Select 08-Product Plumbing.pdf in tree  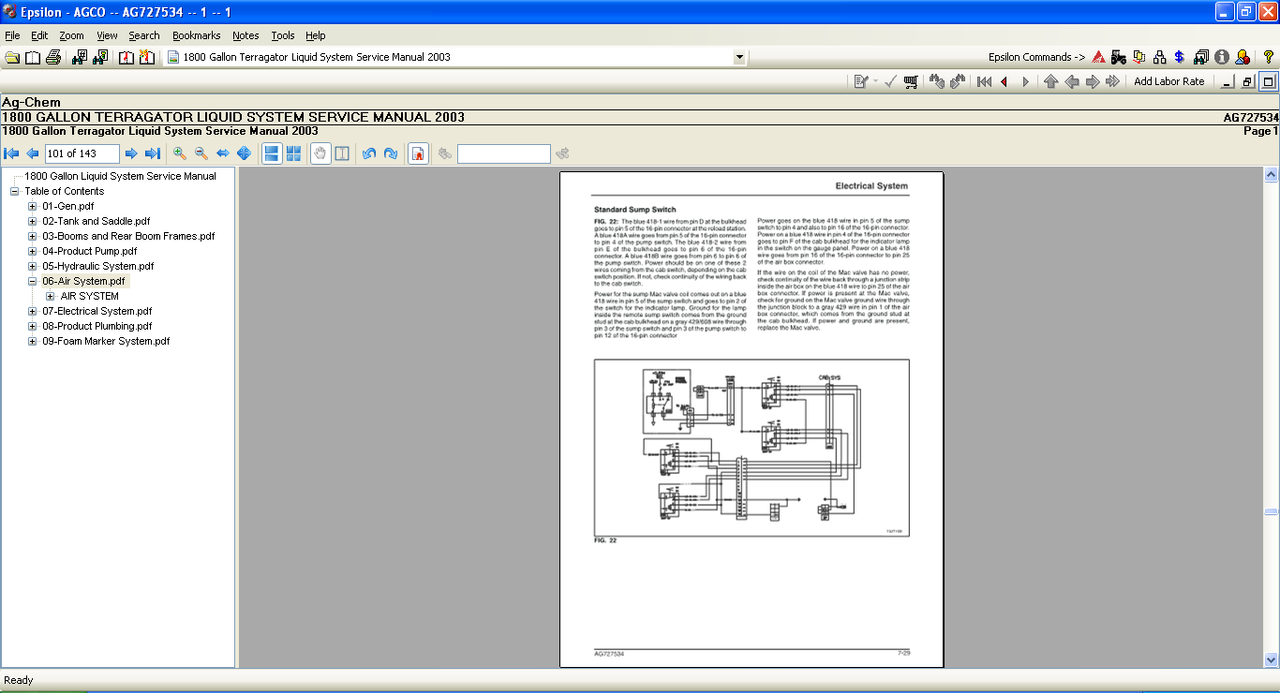point(97,326)
